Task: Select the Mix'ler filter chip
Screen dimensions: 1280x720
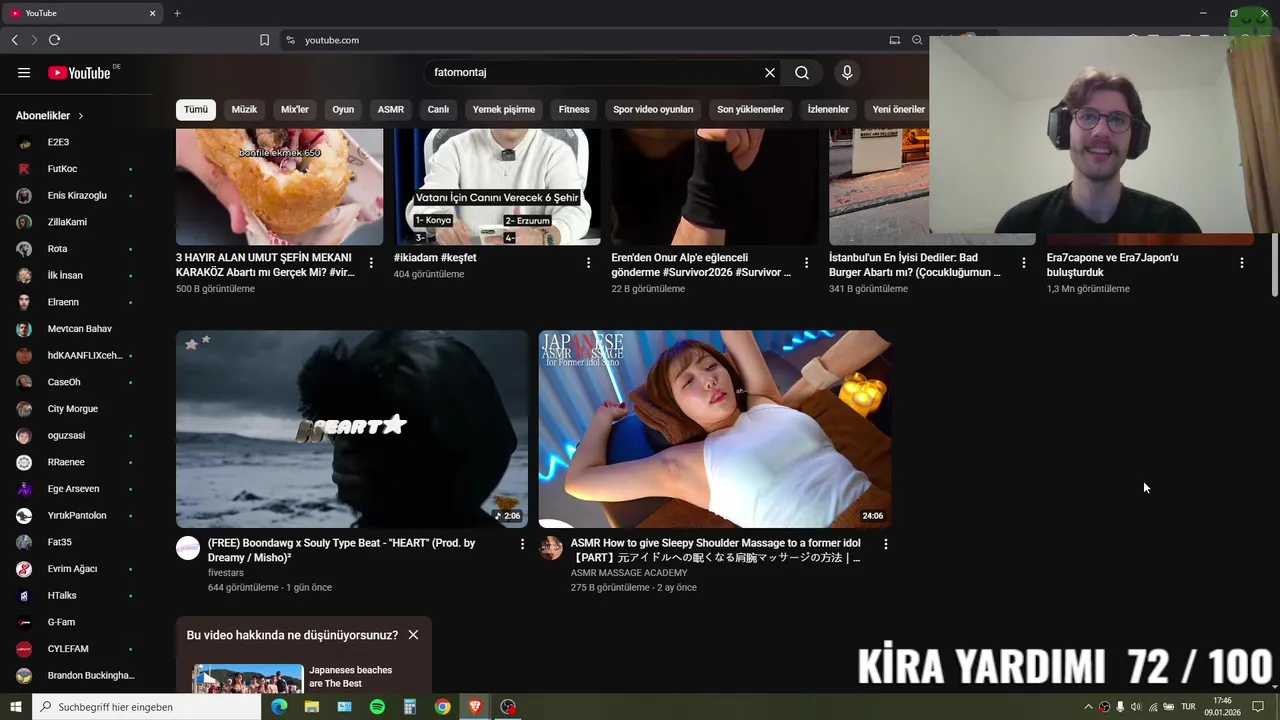Action: coord(295,109)
